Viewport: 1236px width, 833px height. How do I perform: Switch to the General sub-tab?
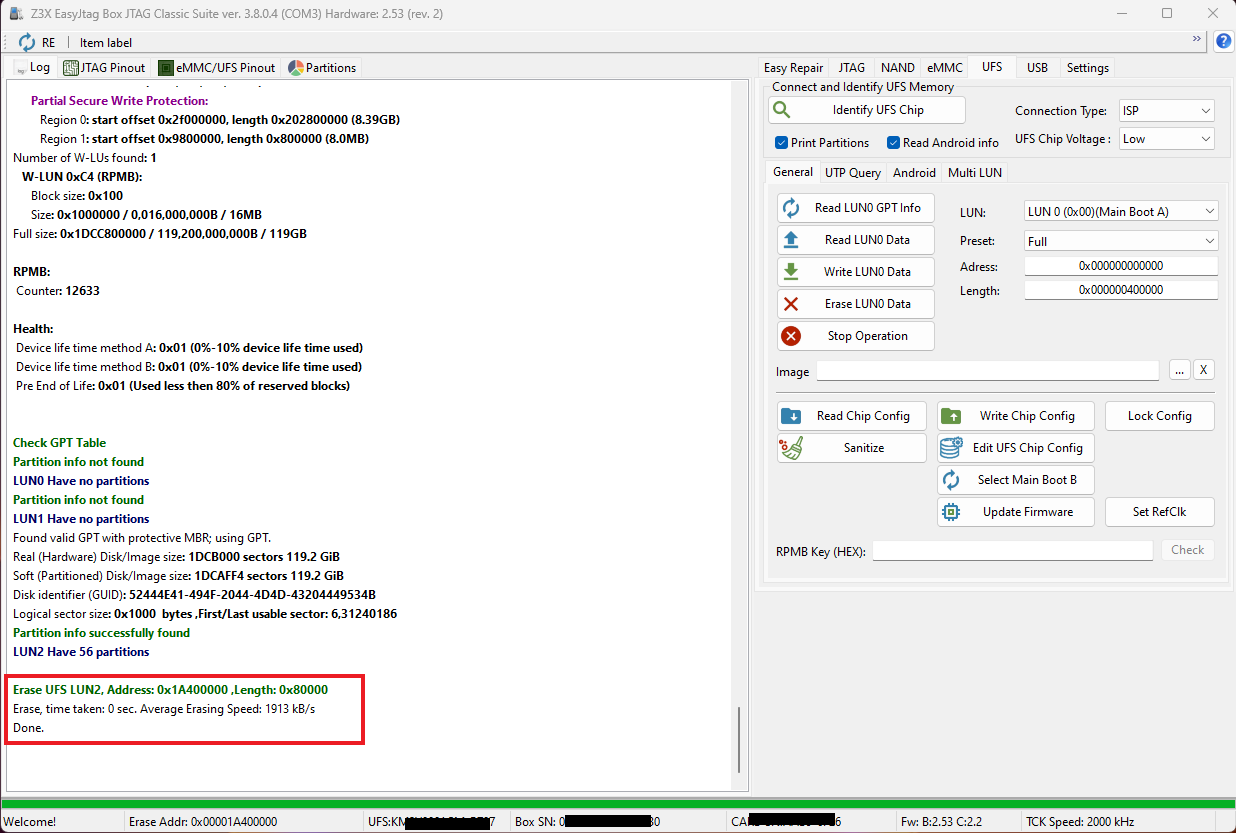click(792, 172)
